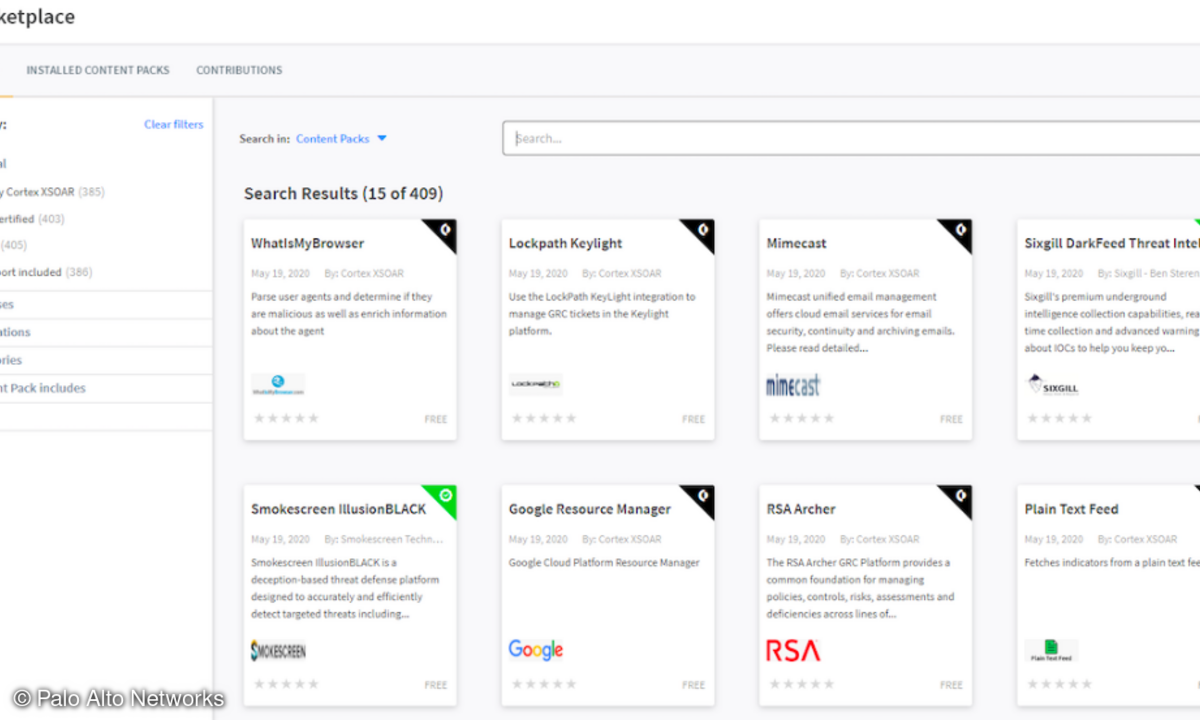Open the WhatIsMyBrowser content pack card

pyautogui.click(x=350, y=330)
